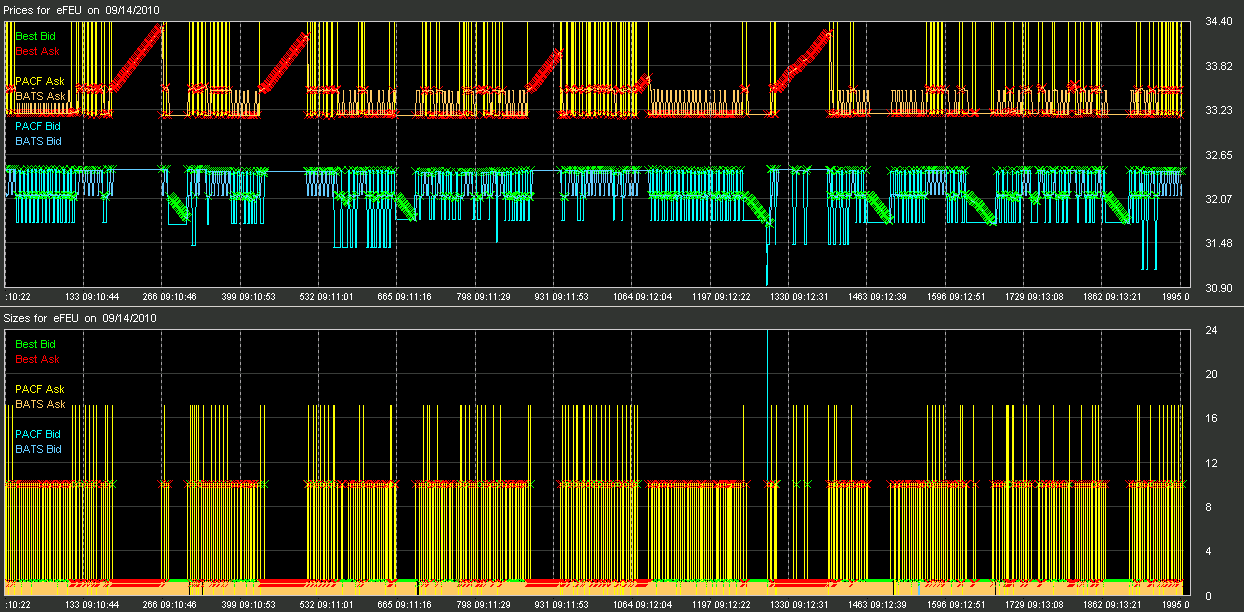Pick the PACF Bid legend label in Sizes chart

(x=37, y=434)
